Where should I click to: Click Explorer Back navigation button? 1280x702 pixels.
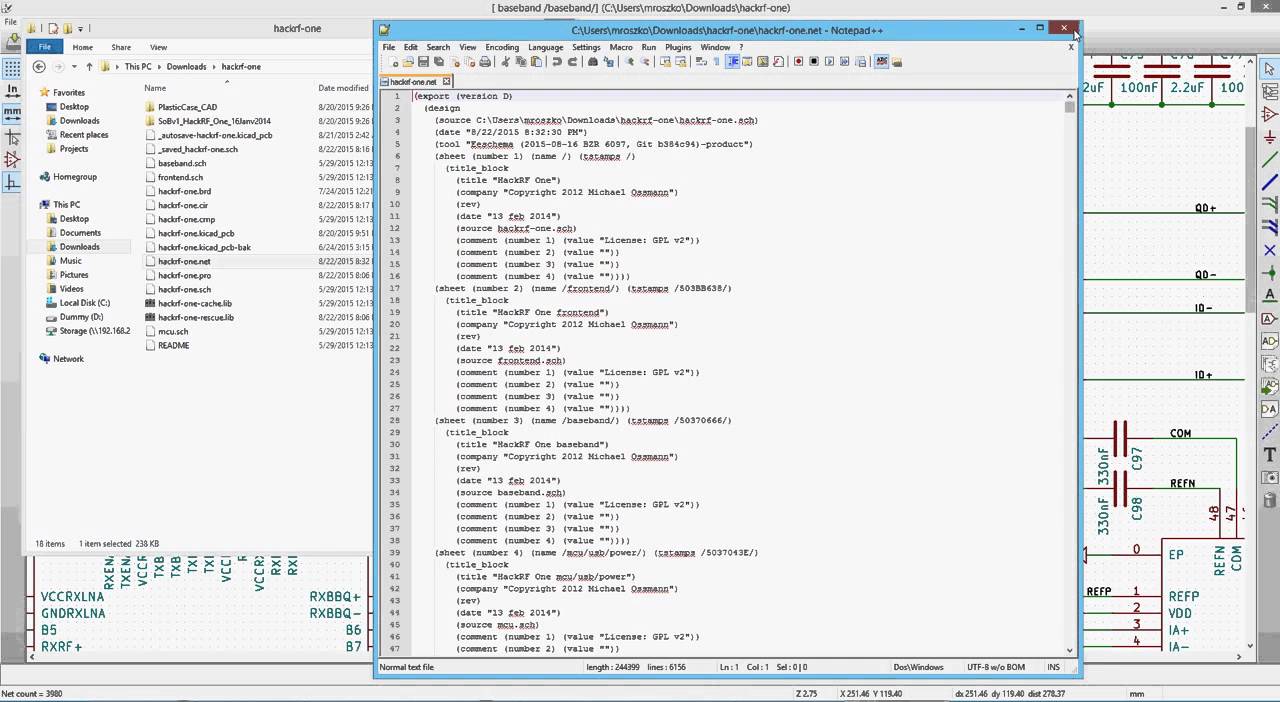click(x=39, y=67)
